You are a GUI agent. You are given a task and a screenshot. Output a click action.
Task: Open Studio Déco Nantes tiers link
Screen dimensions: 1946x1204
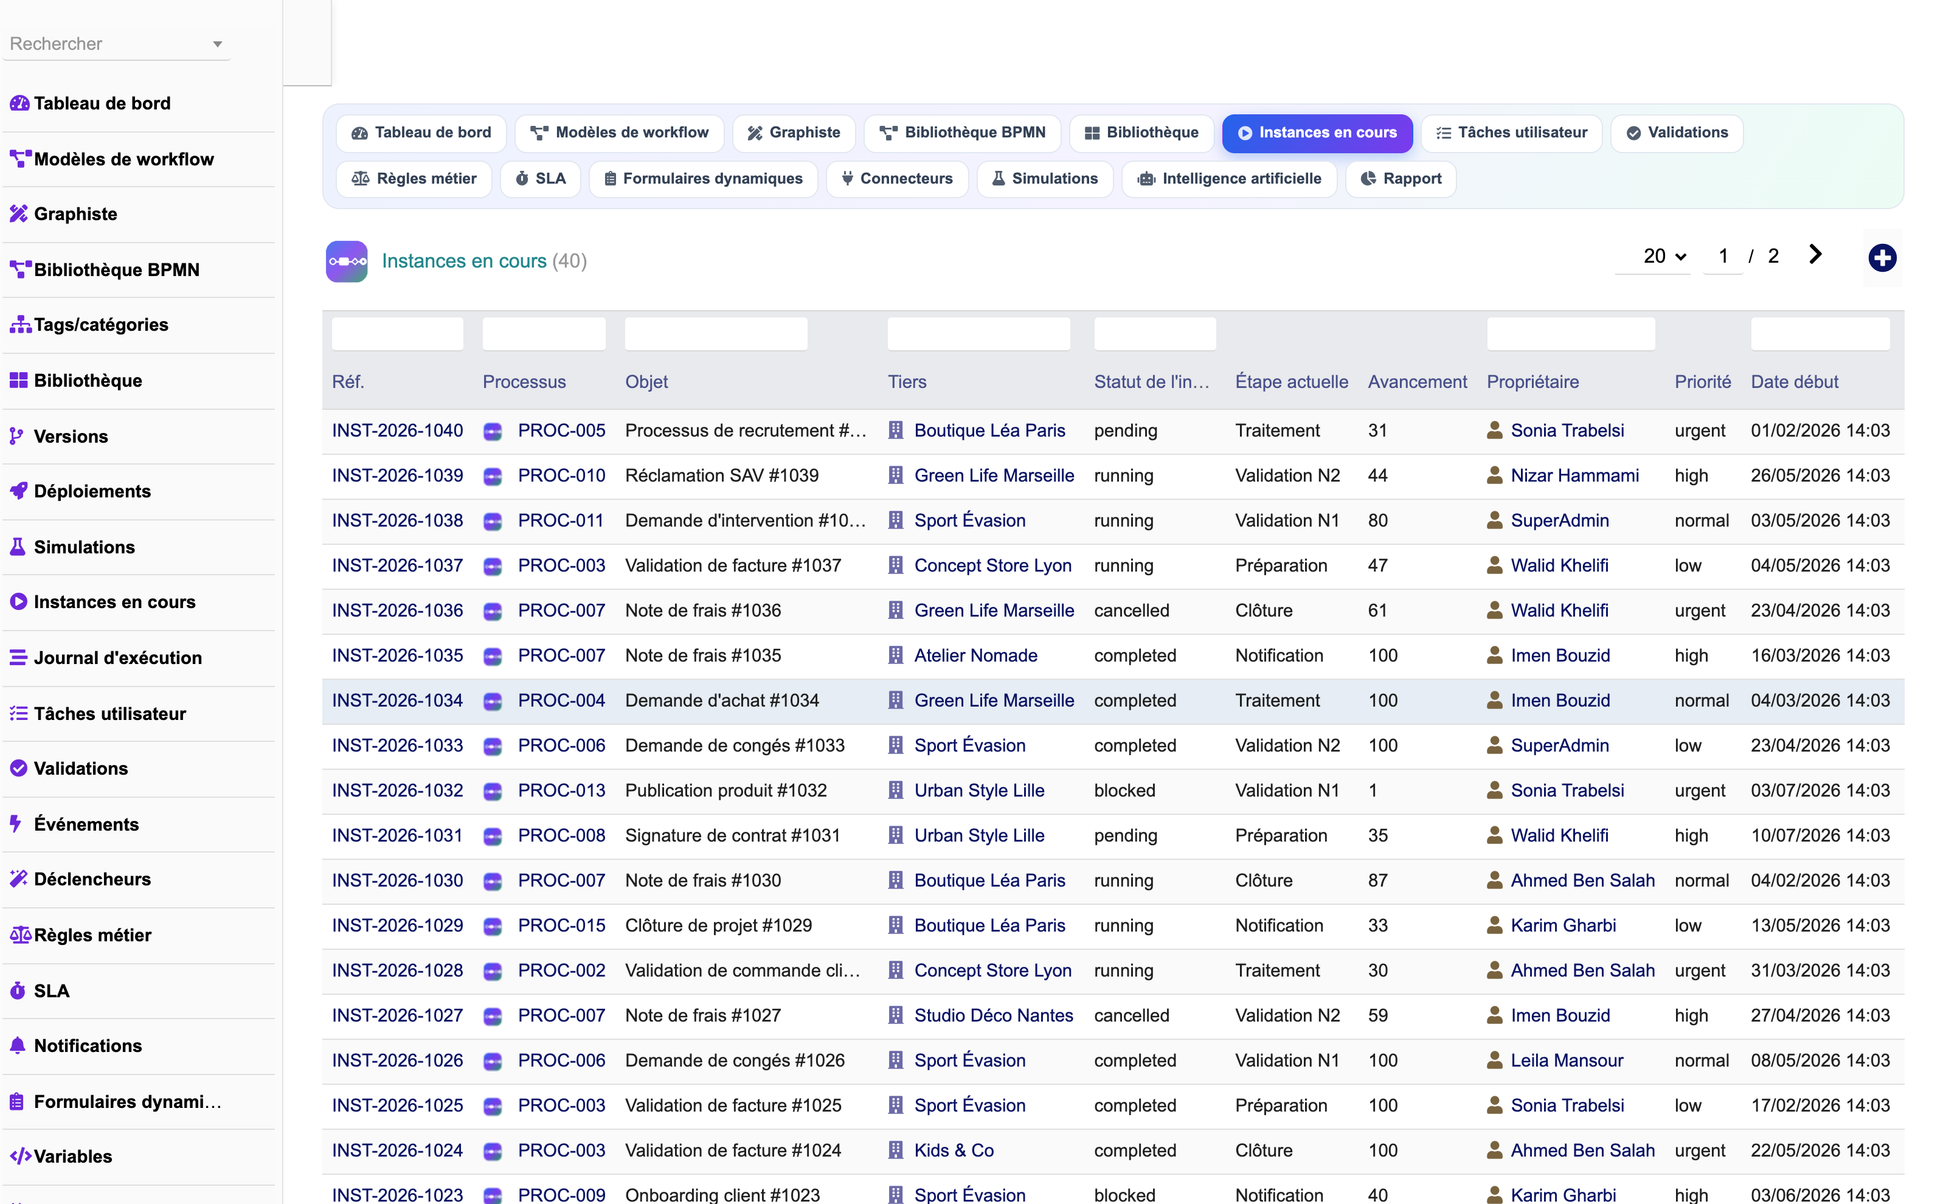994,1016
